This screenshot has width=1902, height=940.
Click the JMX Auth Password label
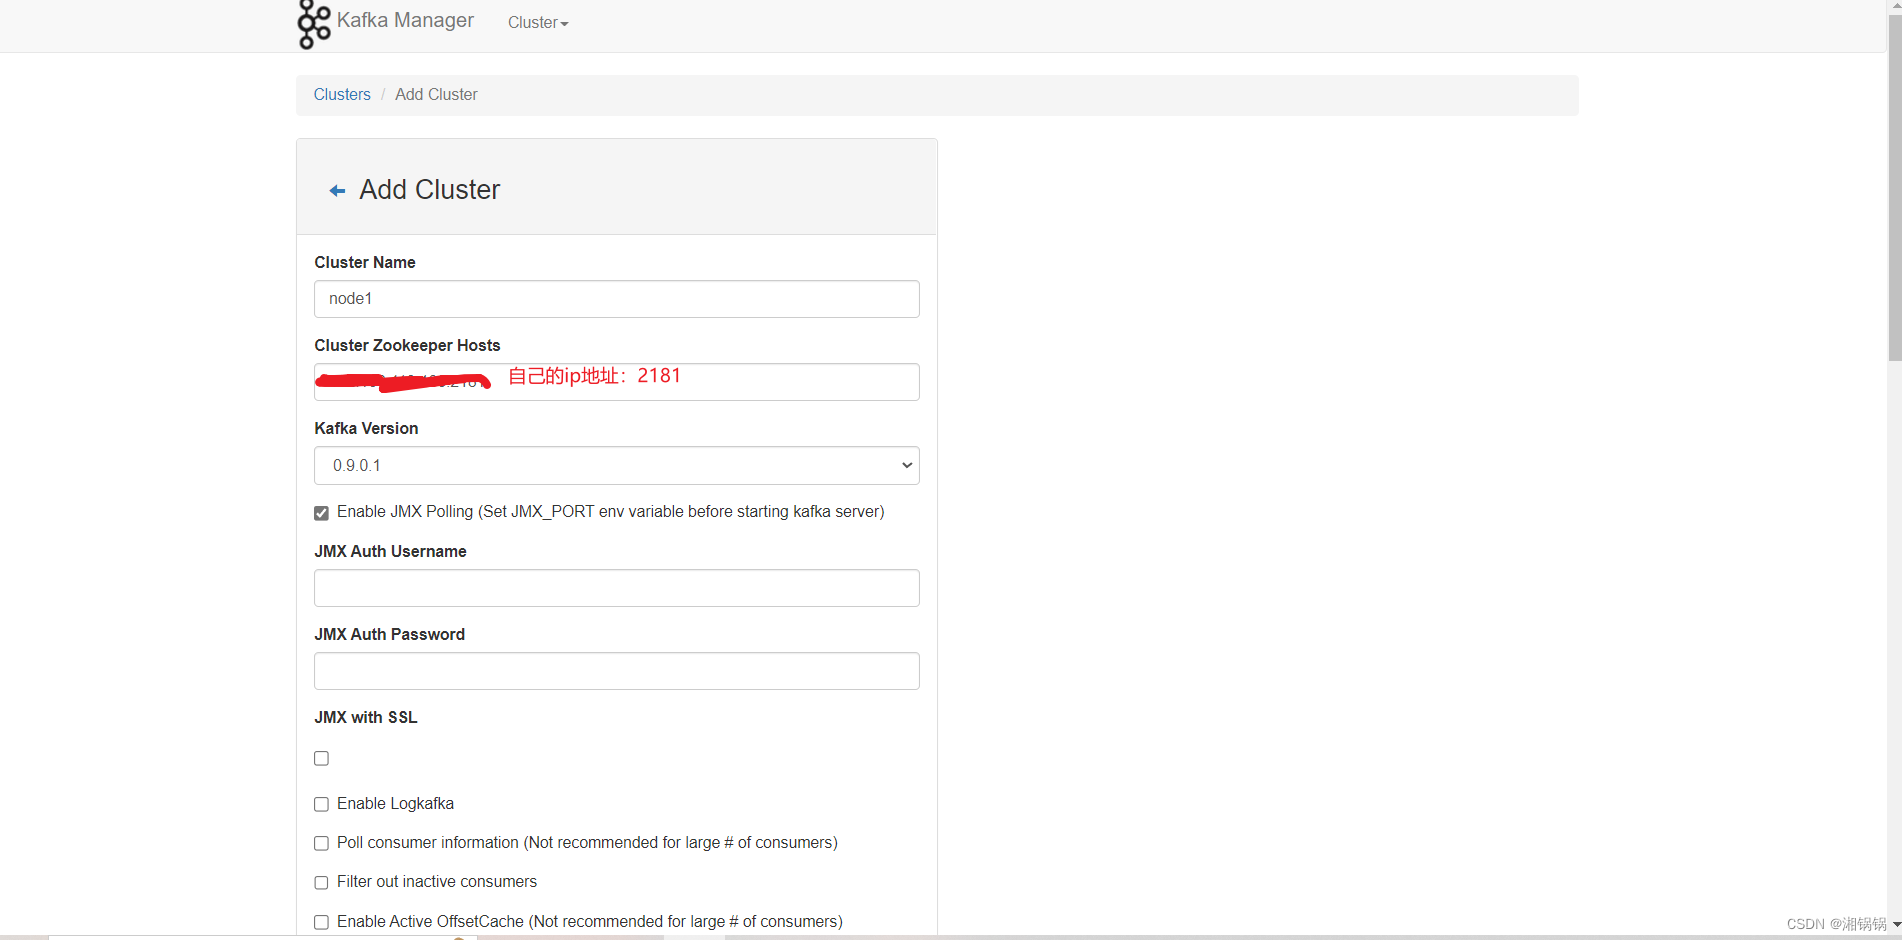389,634
